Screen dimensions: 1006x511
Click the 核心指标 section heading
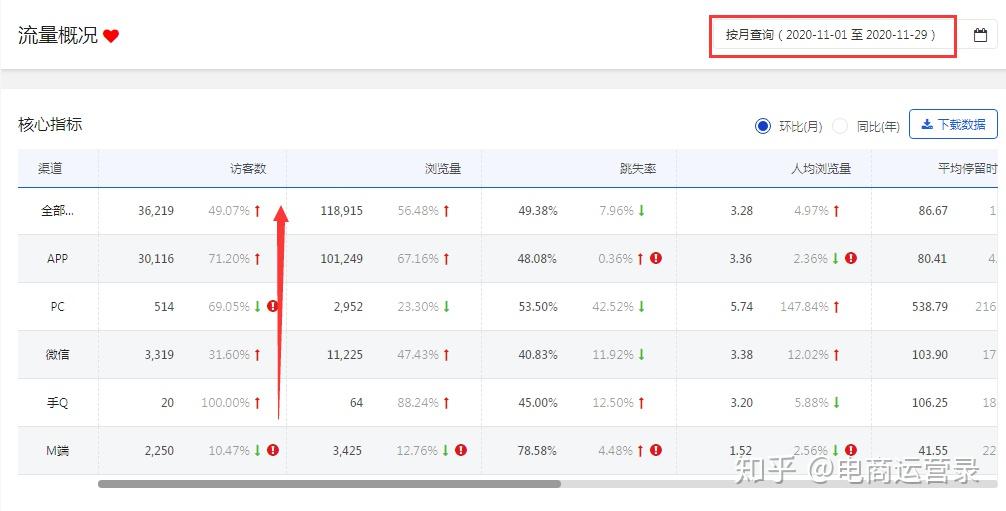[50, 125]
